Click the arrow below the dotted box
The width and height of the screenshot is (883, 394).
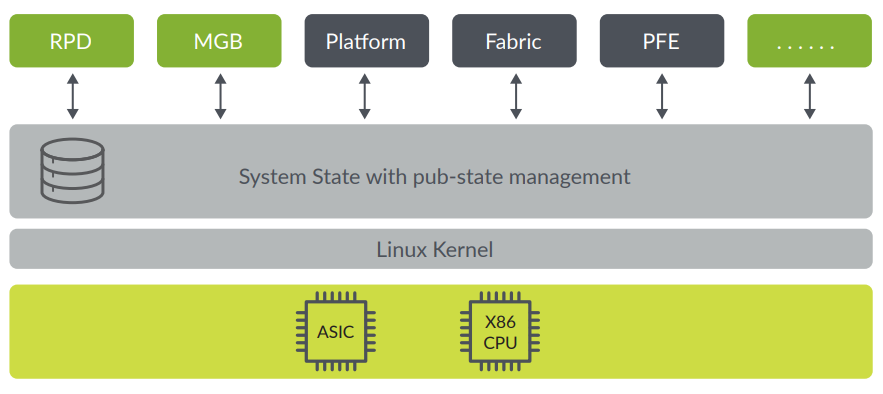[x=810, y=96]
